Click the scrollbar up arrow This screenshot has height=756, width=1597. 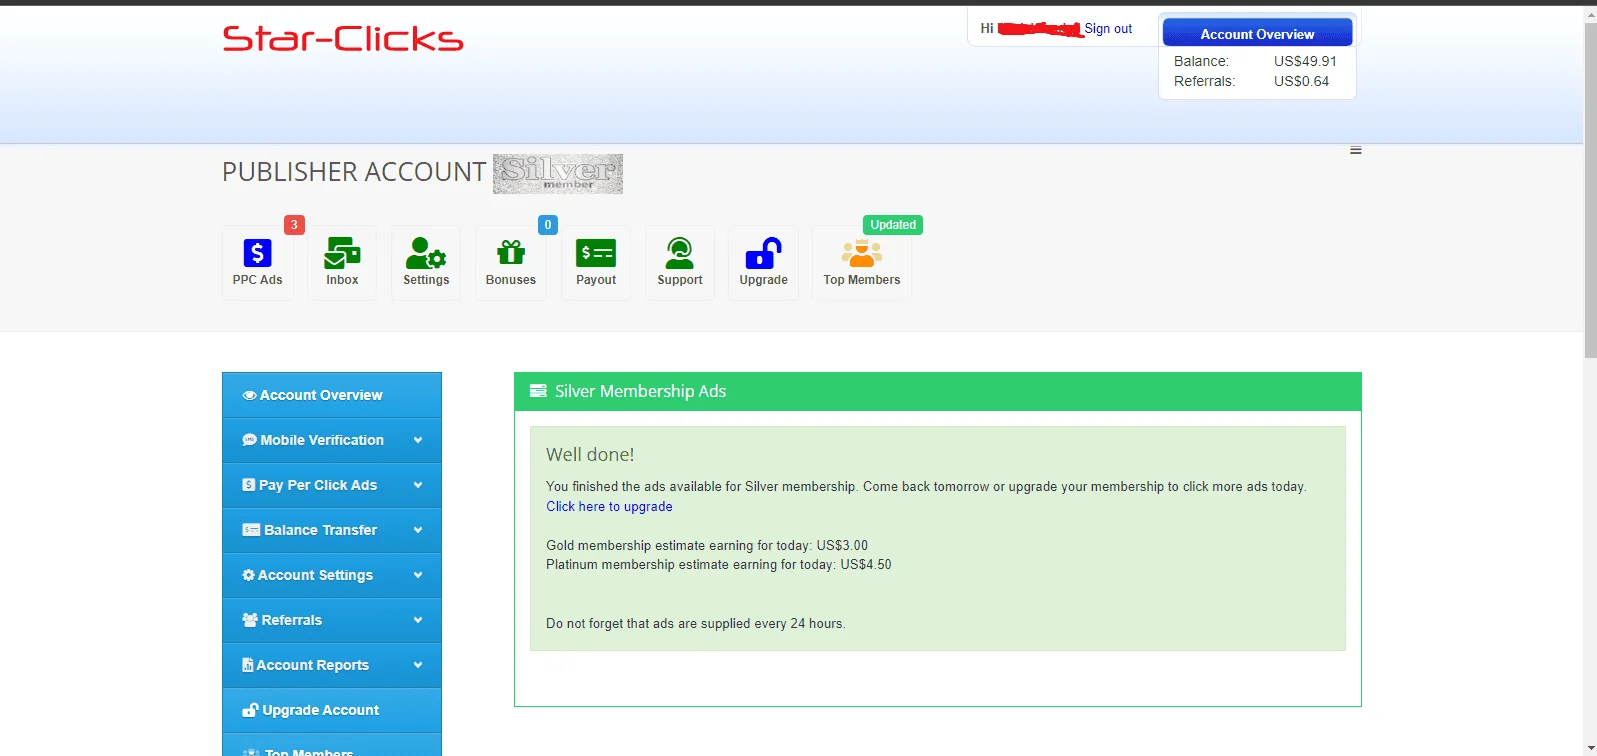pos(1590,13)
